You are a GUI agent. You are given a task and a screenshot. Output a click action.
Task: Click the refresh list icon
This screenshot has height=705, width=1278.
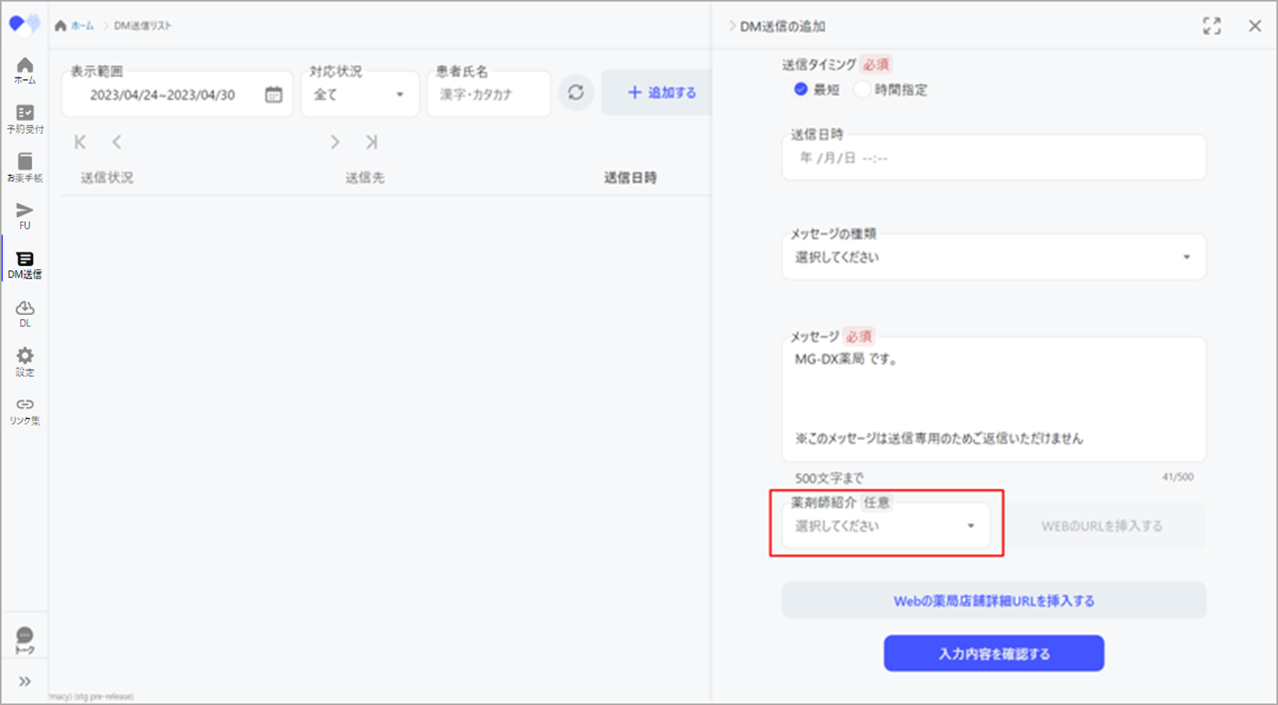(575, 93)
